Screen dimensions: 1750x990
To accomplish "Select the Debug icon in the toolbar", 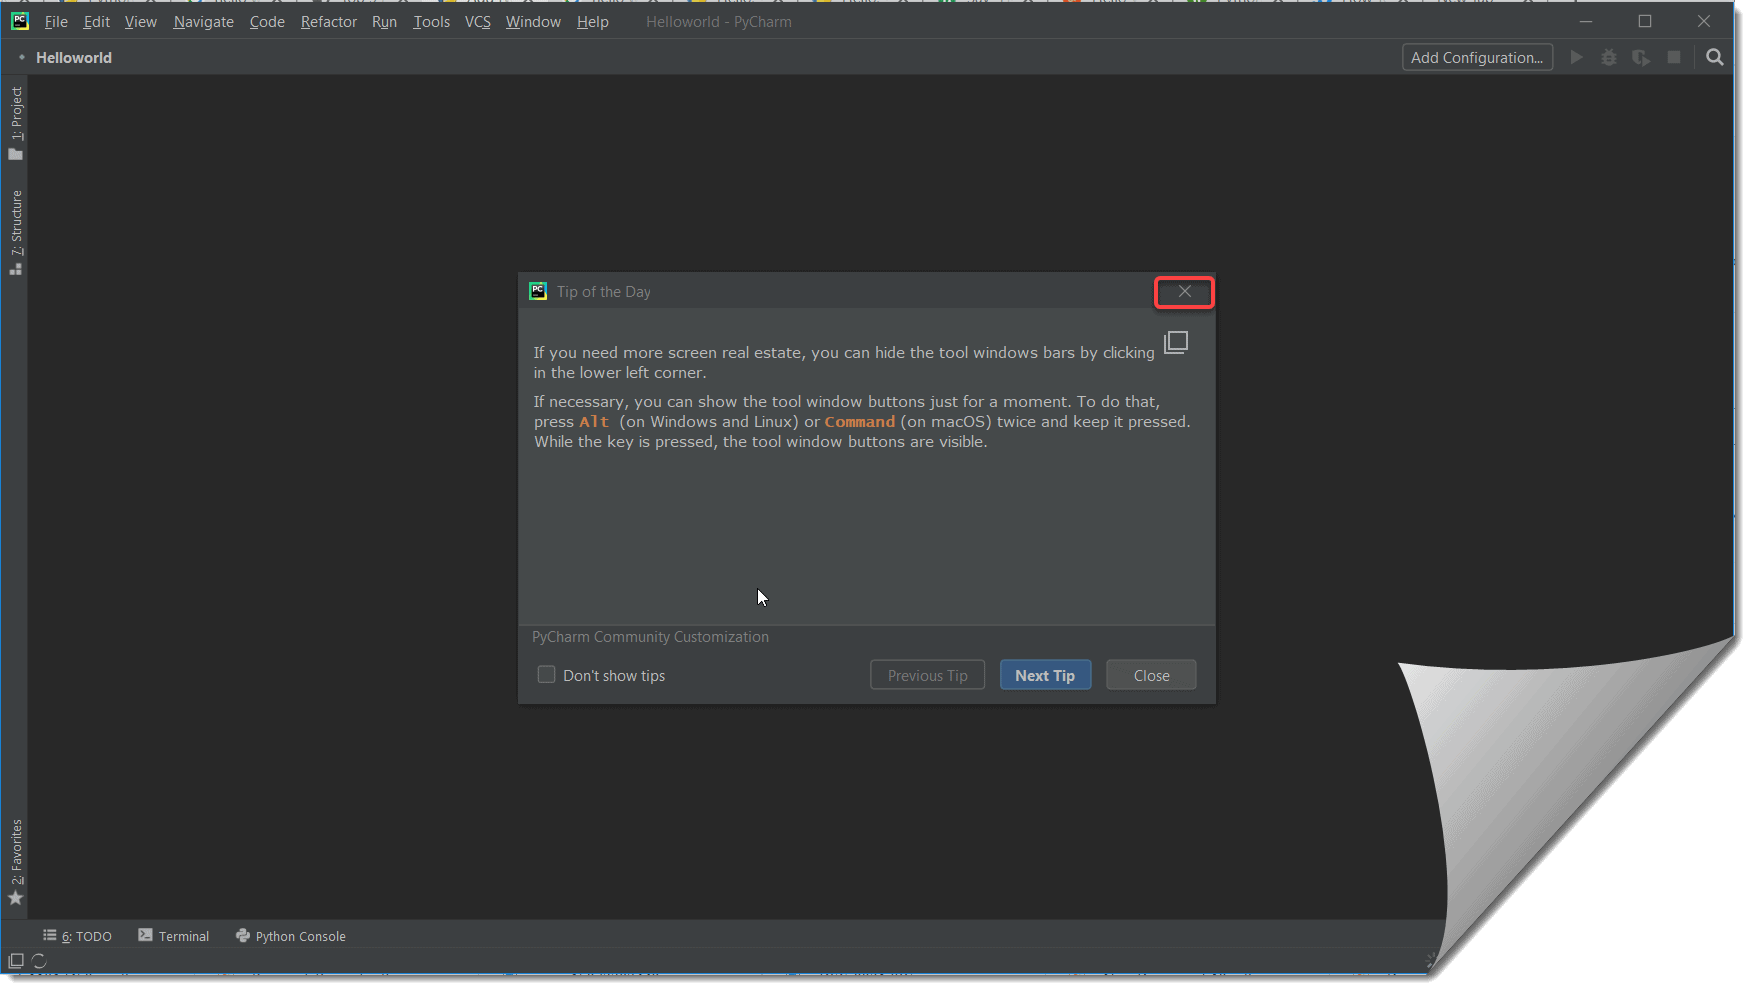I will [x=1608, y=57].
